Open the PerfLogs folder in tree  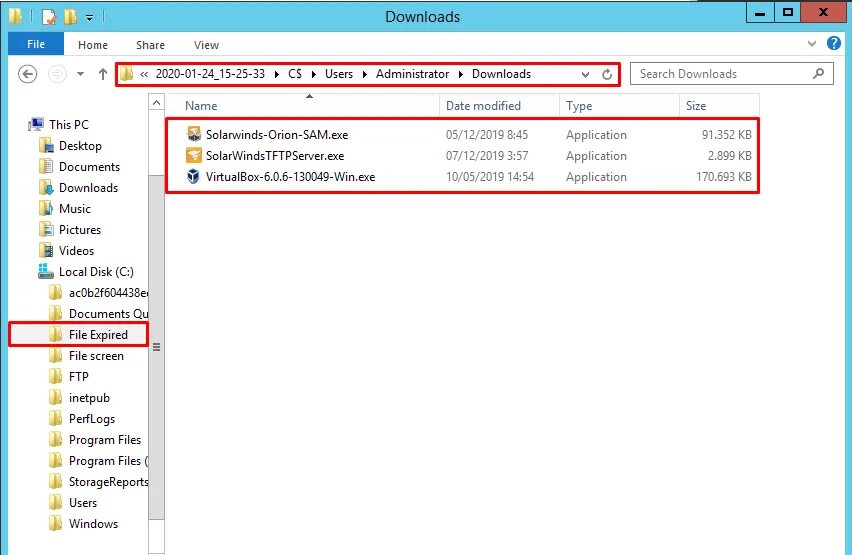pos(92,419)
